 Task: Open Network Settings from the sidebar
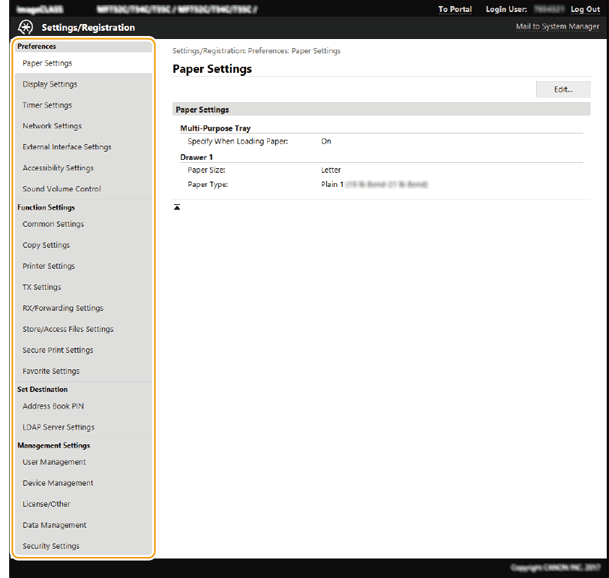(x=52, y=126)
